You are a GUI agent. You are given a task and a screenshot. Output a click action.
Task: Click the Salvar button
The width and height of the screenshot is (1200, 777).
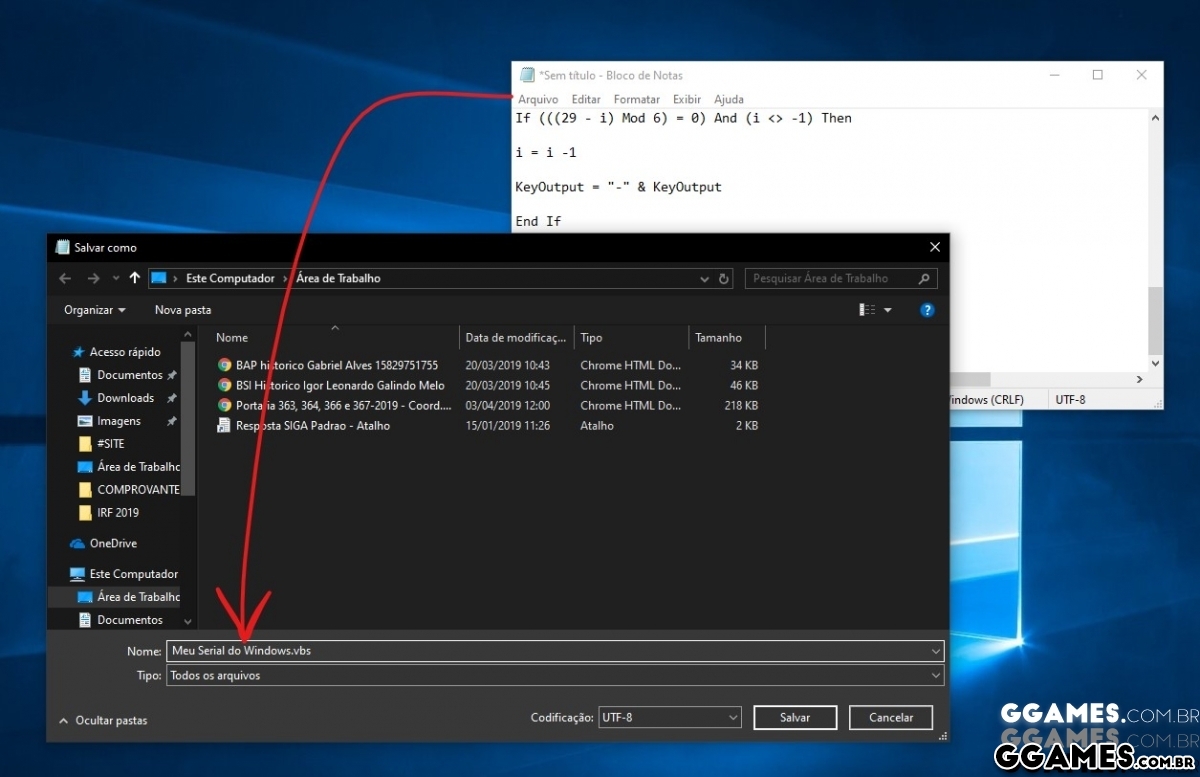(794, 717)
